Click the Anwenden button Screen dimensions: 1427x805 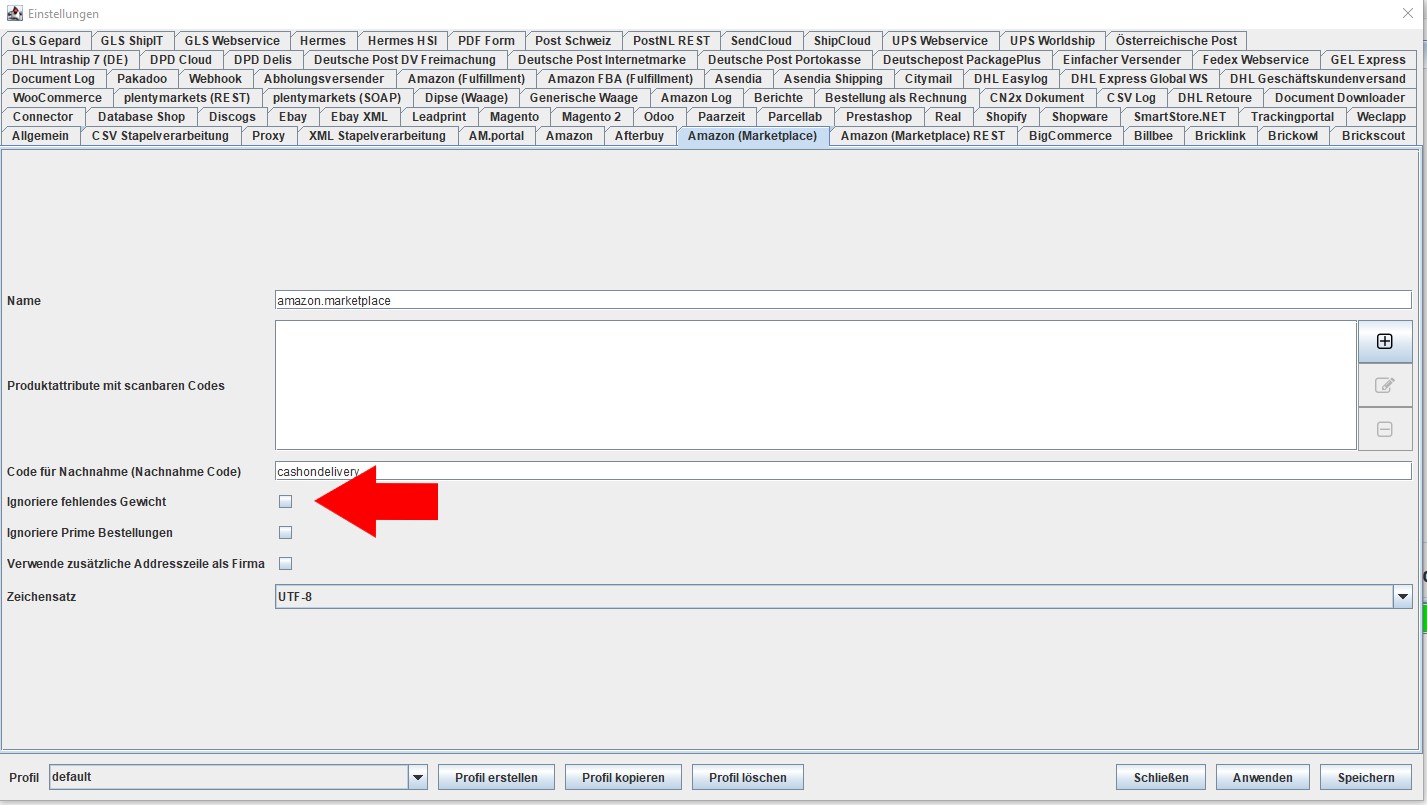[x=1263, y=777]
